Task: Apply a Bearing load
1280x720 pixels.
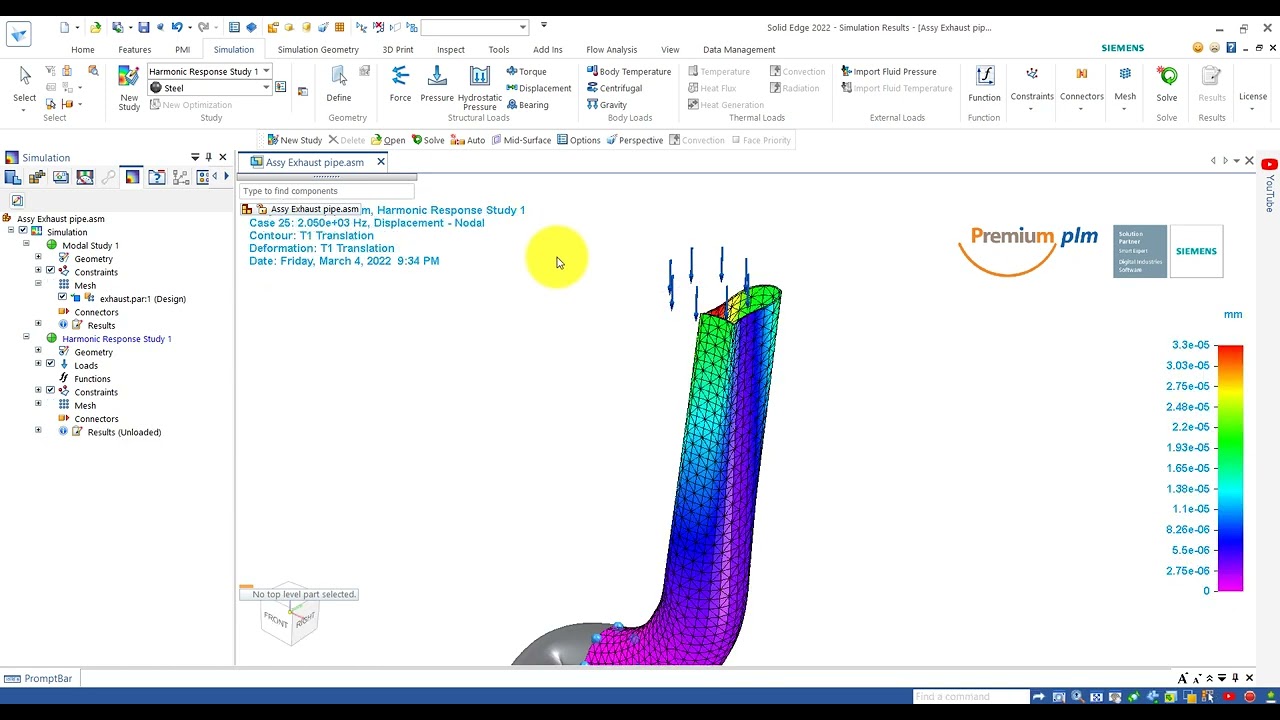Action: [527, 105]
